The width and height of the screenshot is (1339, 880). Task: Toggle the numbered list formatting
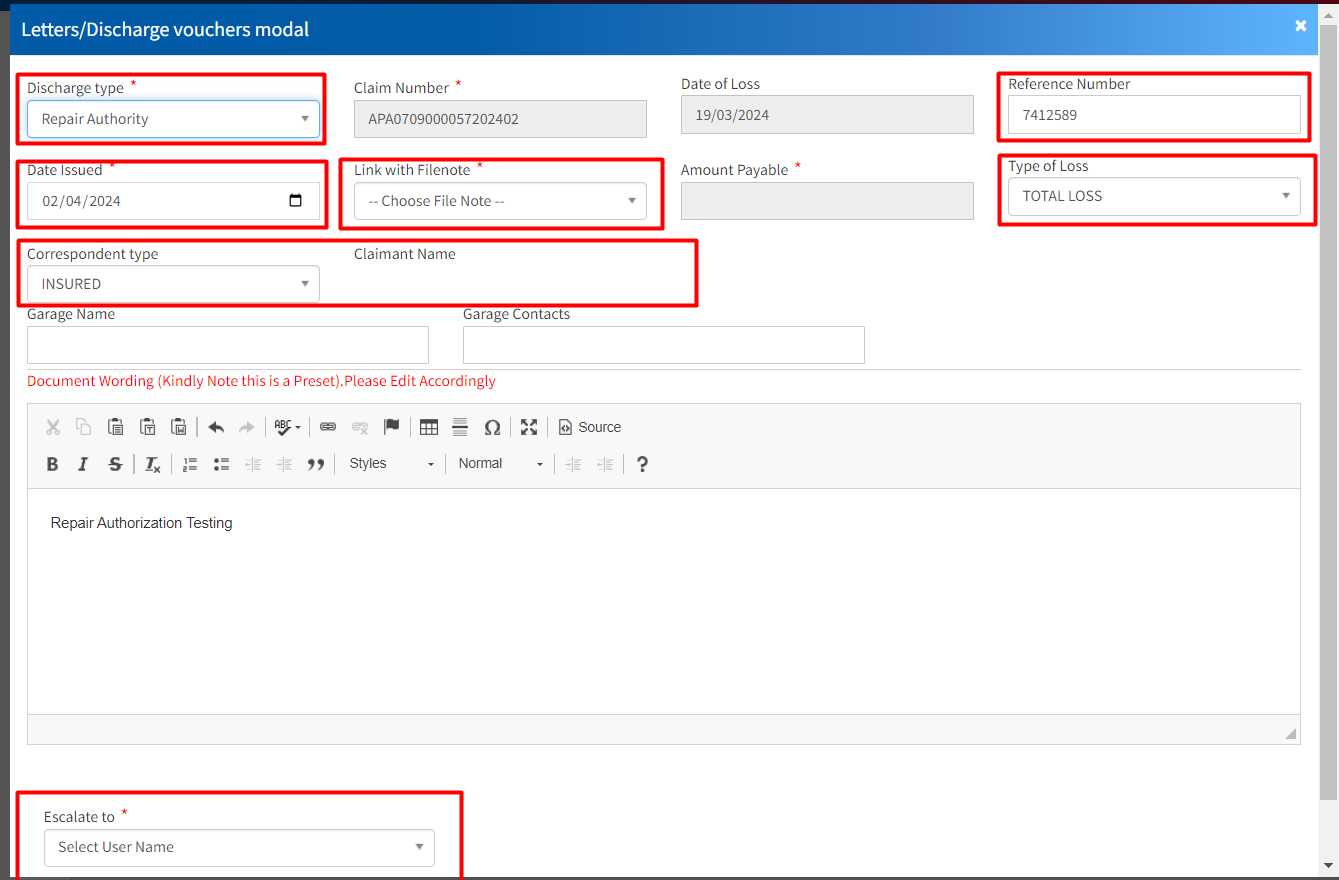point(190,464)
